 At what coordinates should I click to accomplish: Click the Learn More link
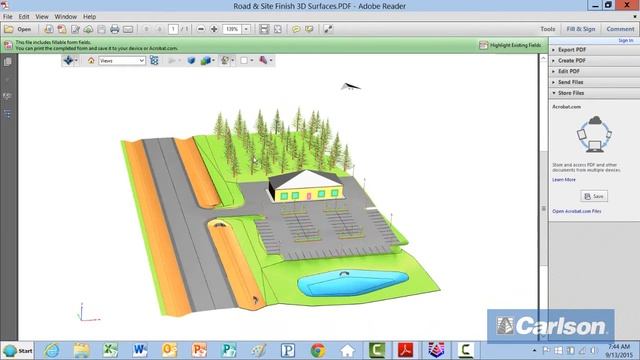pos(564,180)
